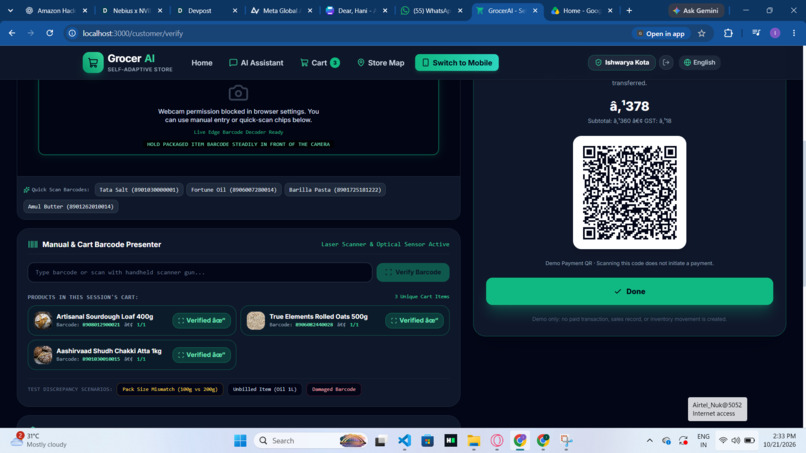Open Task View from the taskbar
The image size is (806, 453).
pyautogui.click(x=380, y=441)
